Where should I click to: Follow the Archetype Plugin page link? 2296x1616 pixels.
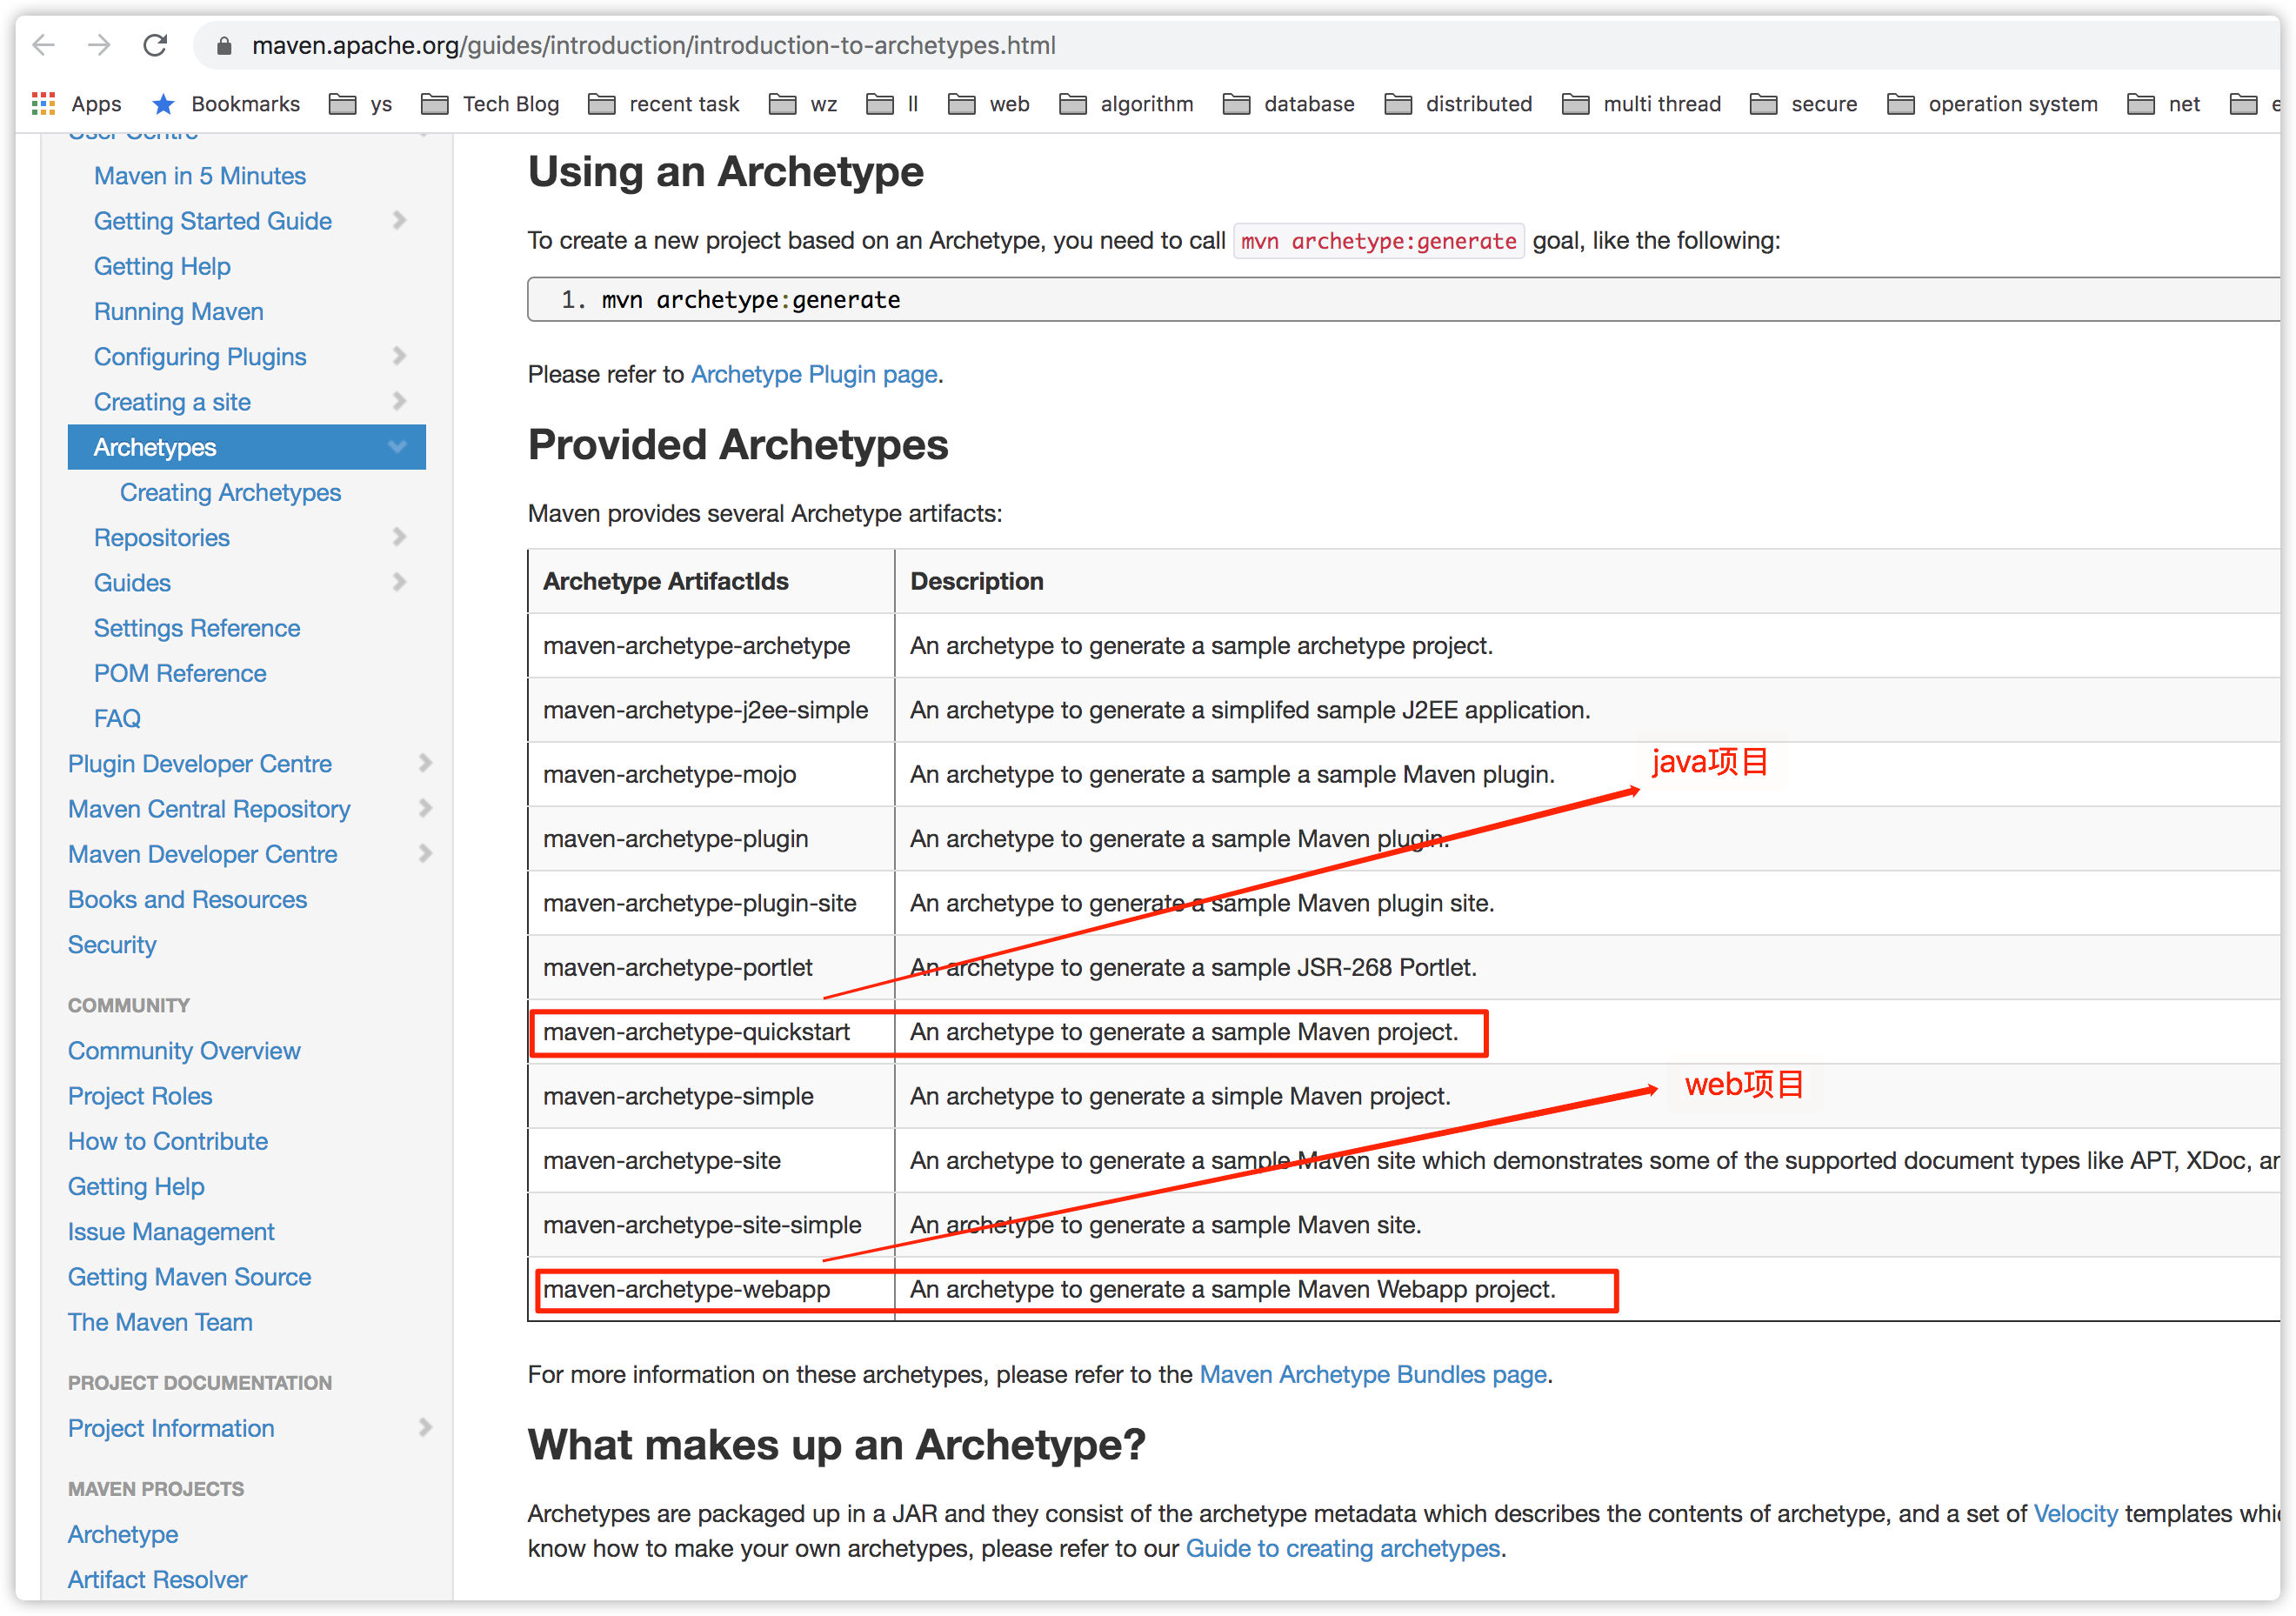click(x=814, y=374)
